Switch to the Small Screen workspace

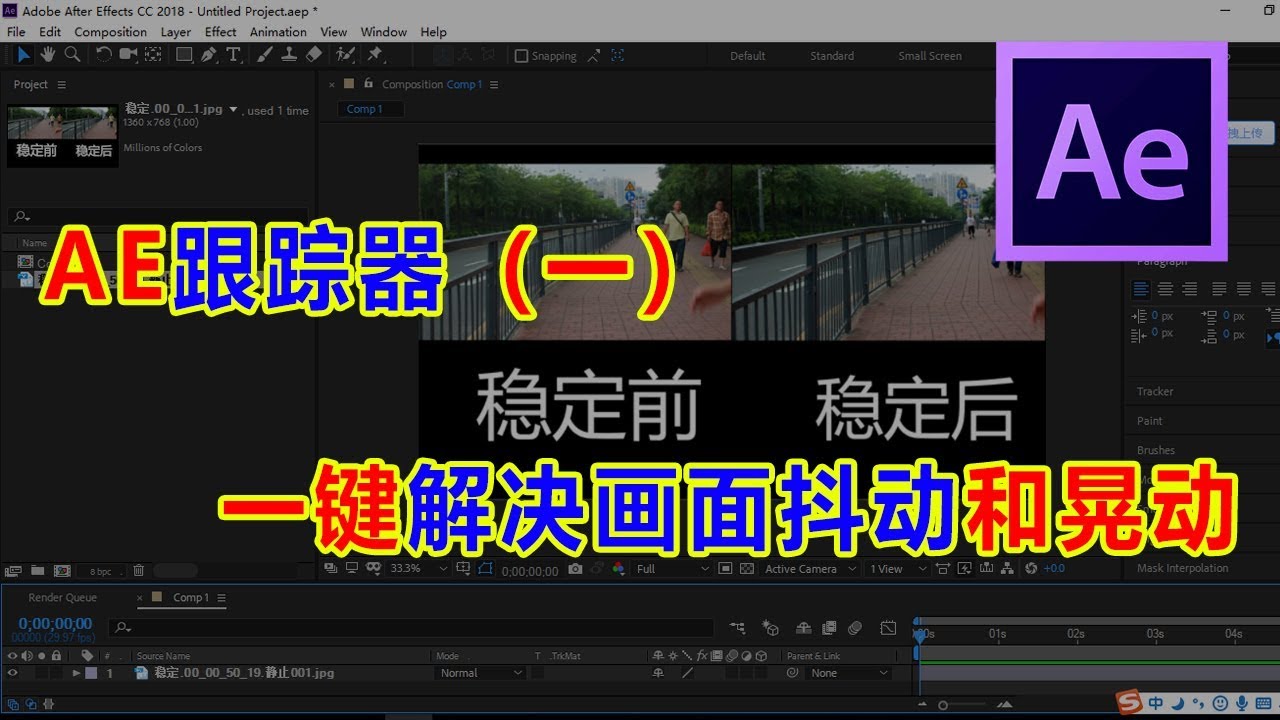(930, 56)
